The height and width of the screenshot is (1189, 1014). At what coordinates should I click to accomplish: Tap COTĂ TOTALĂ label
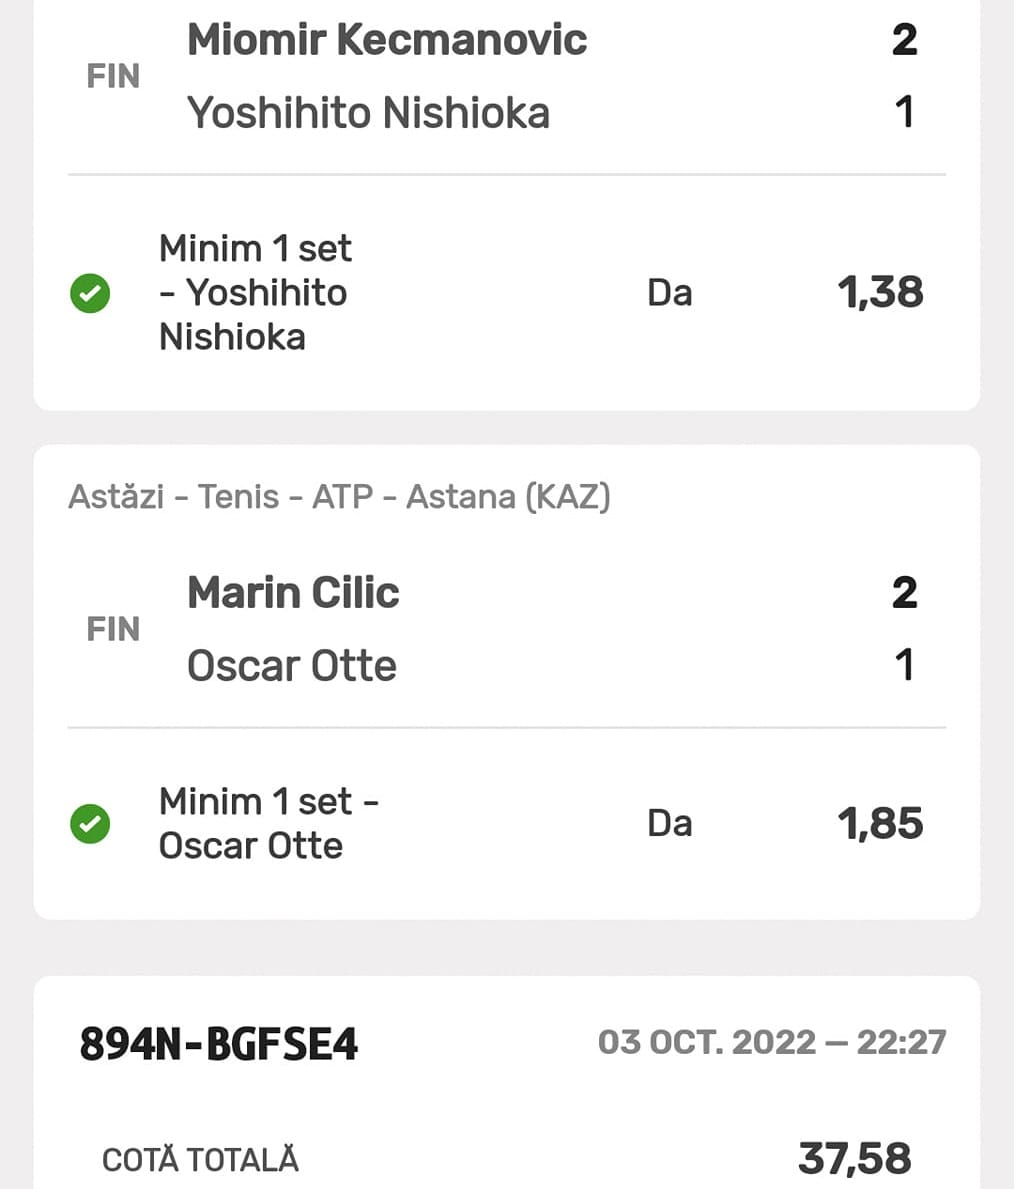(x=200, y=1160)
